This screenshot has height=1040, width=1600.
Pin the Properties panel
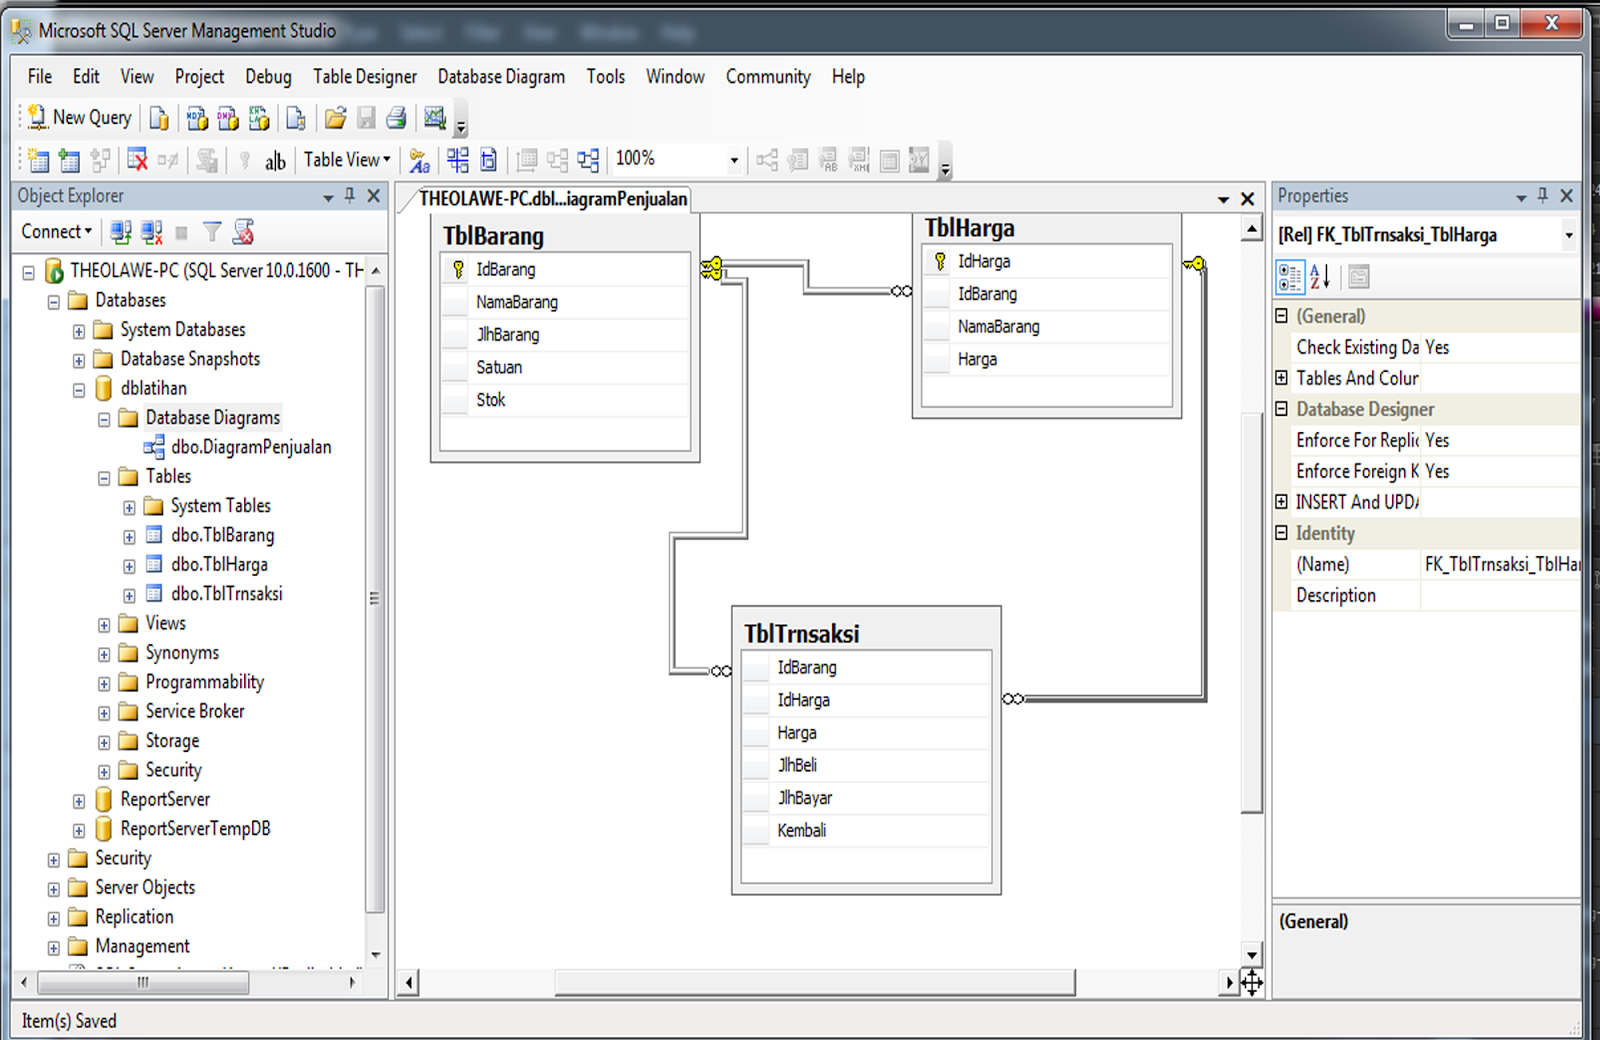[x=1543, y=196]
